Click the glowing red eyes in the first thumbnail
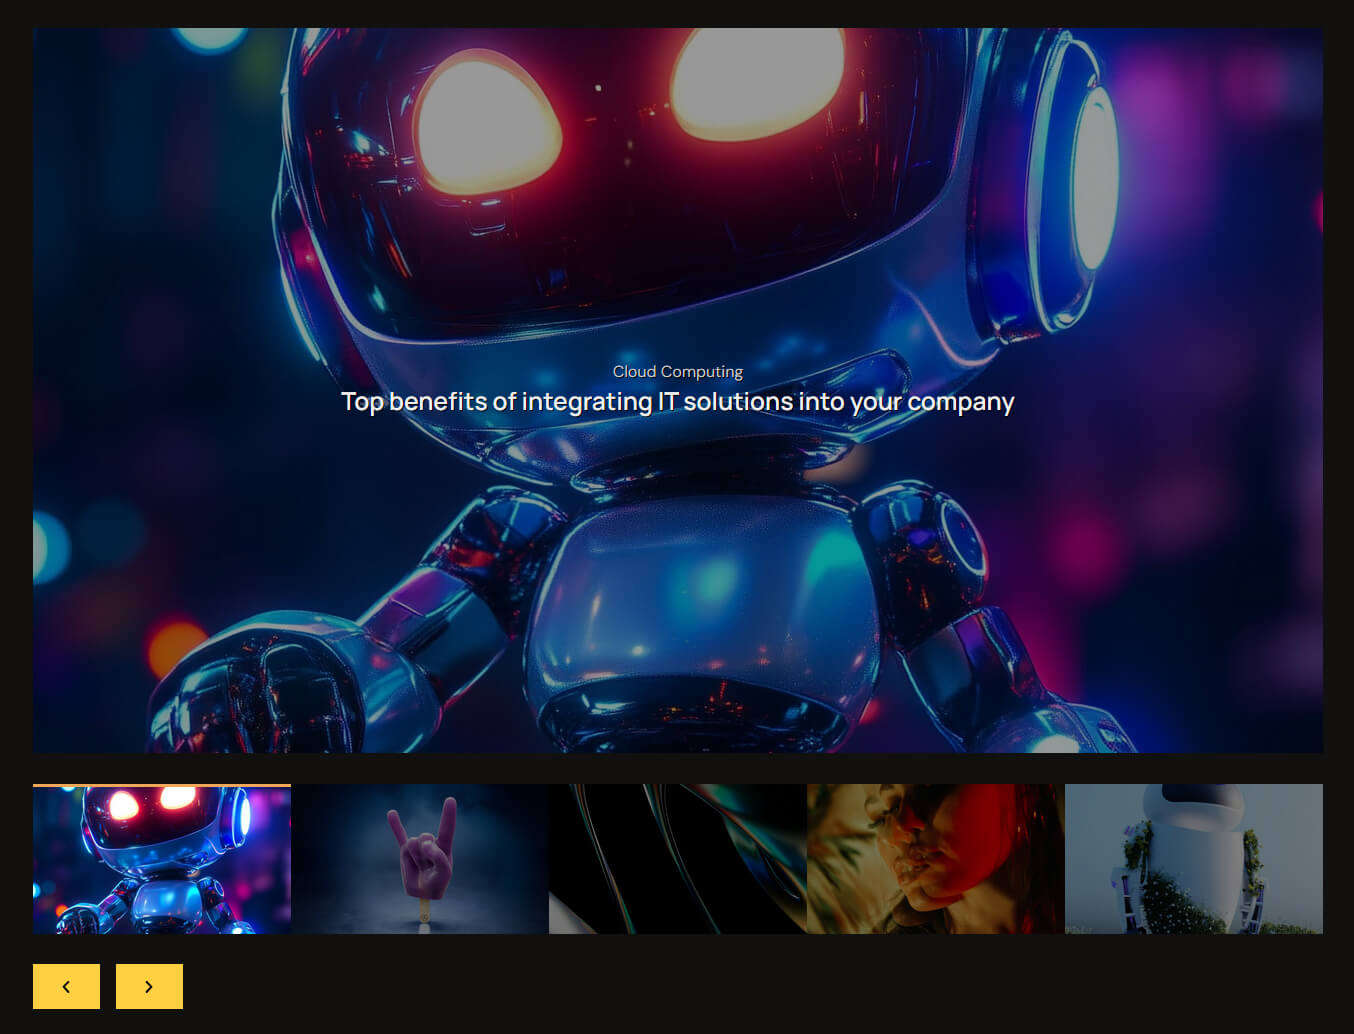The width and height of the screenshot is (1354, 1034). (150, 801)
